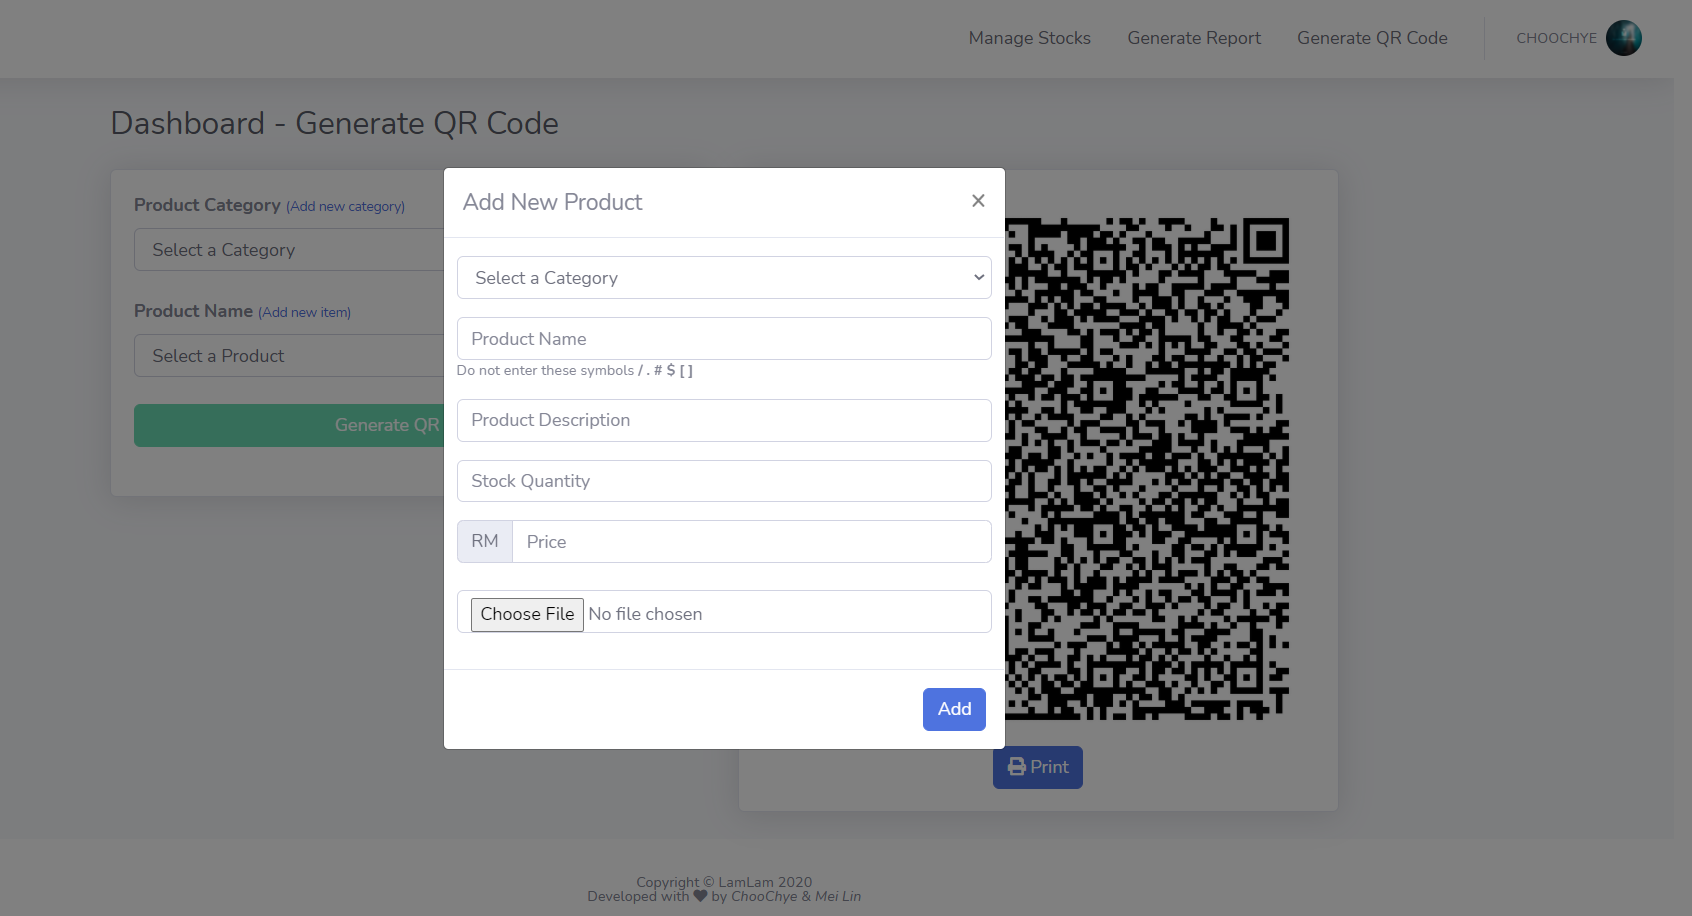Click into the Product Name input field
This screenshot has width=1692, height=916.
(723, 338)
